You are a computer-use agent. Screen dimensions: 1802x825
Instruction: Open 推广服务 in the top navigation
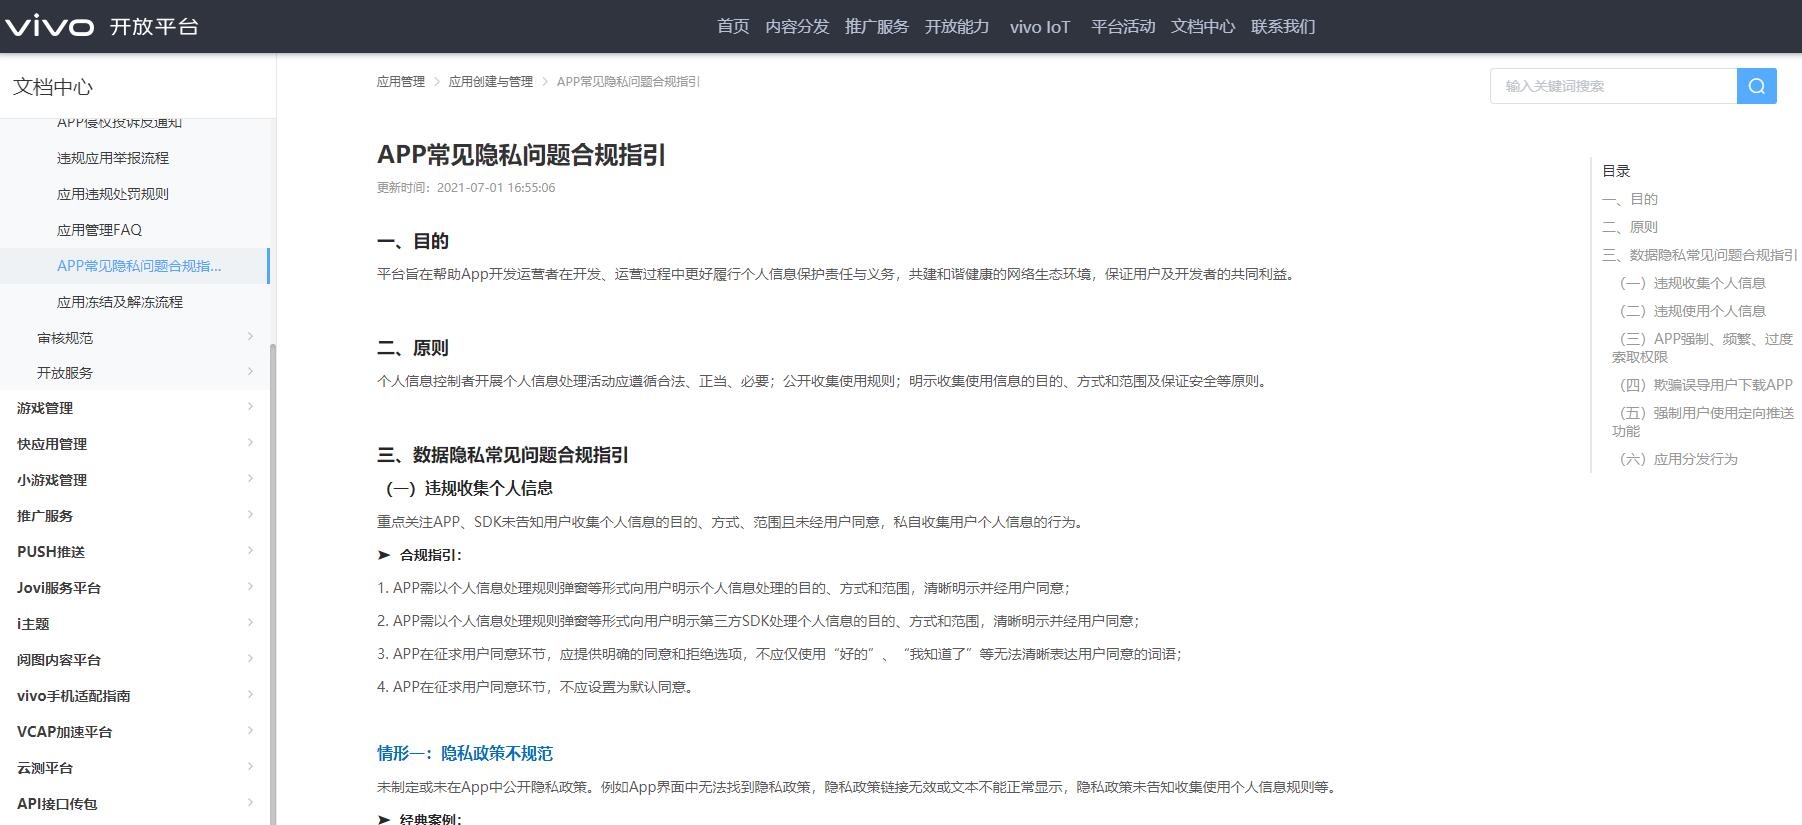point(877,27)
